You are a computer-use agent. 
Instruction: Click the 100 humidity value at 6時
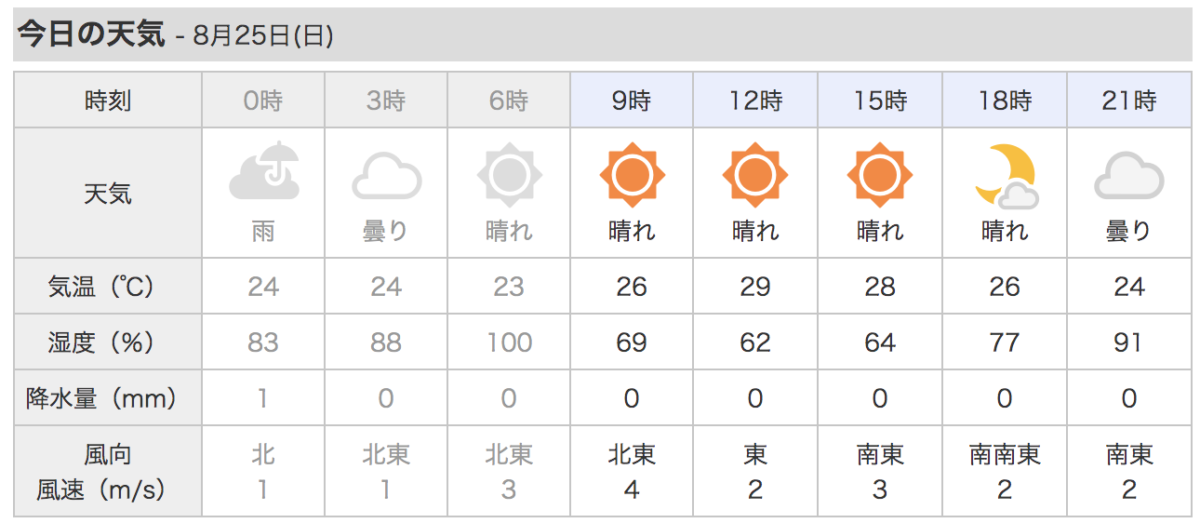click(x=509, y=342)
